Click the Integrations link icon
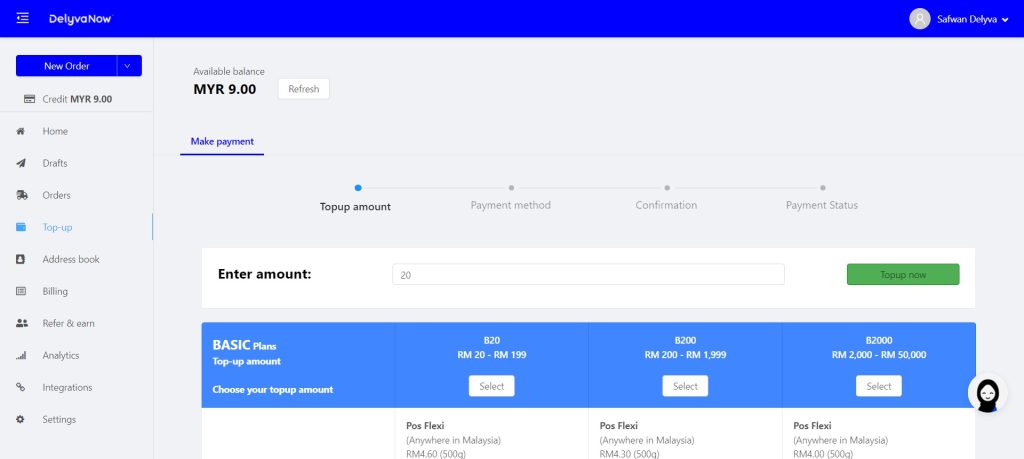The height and width of the screenshot is (459, 1024). pyautogui.click(x=20, y=387)
